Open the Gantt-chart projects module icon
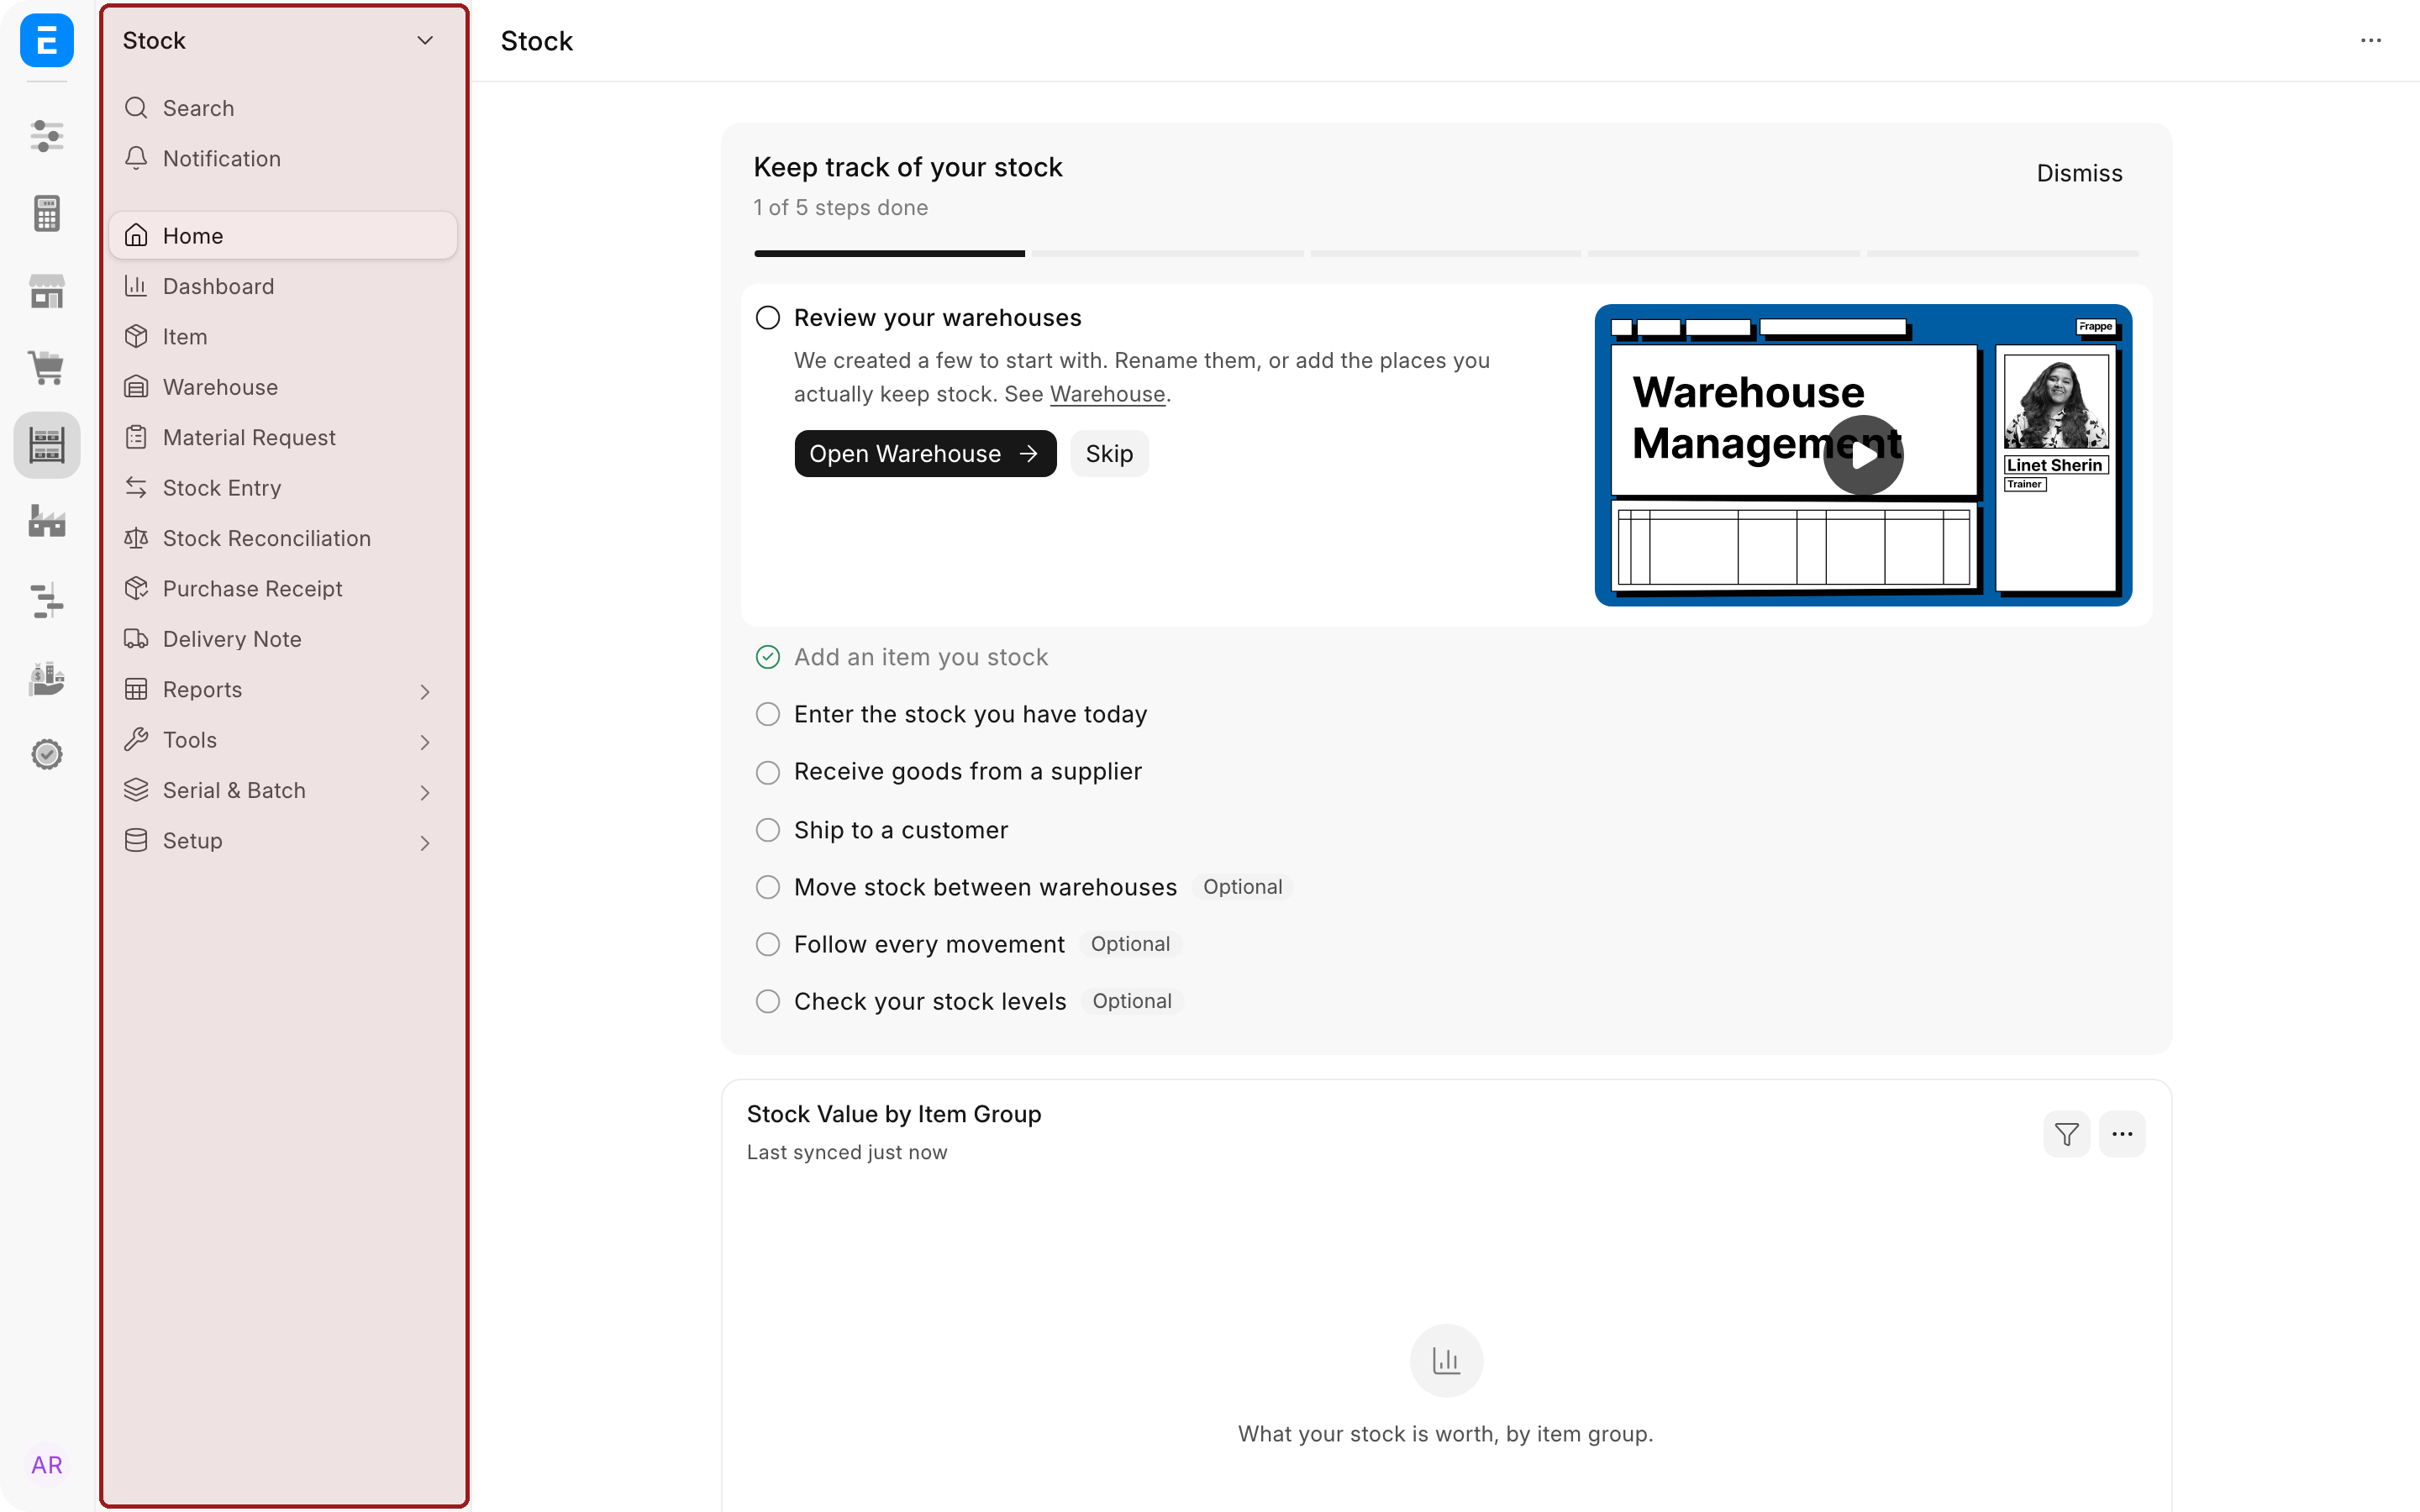Screen dimensions: 2420x1512 click(x=47, y=600)
